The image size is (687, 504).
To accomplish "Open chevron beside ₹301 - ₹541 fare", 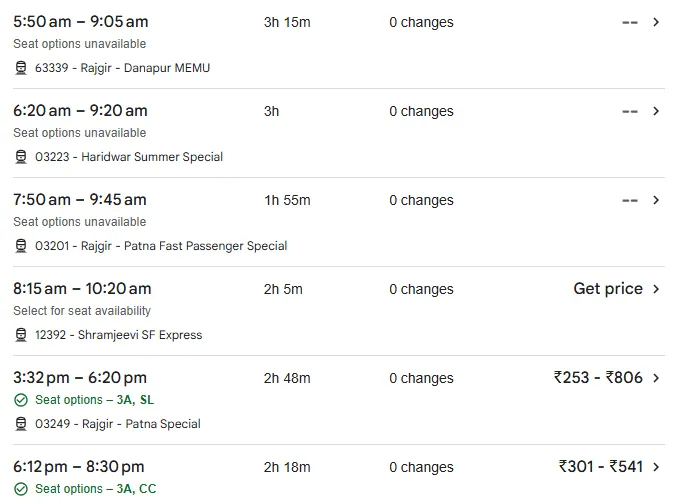I will [x=656, y=467].
